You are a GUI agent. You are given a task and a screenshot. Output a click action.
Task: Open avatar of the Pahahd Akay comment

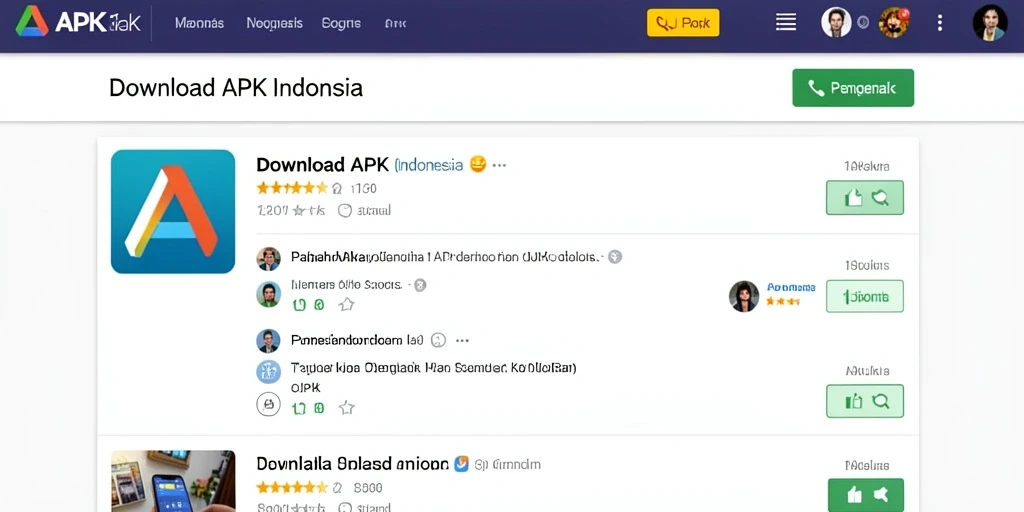coord(268,259)
